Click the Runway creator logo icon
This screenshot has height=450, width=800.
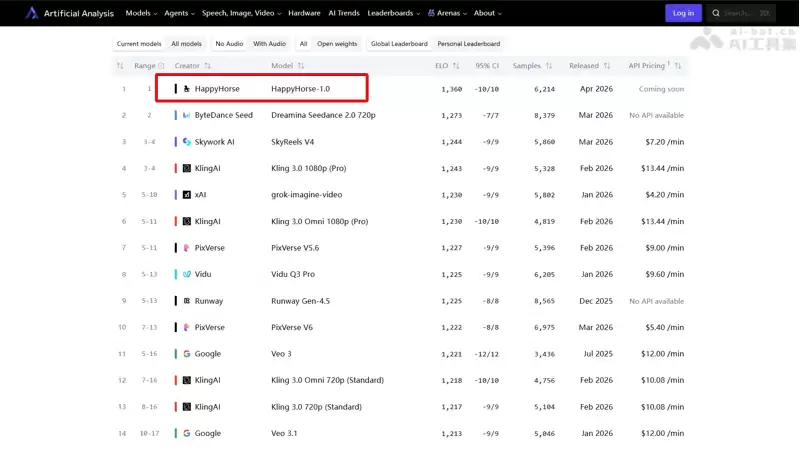click(x=187, y=301)
